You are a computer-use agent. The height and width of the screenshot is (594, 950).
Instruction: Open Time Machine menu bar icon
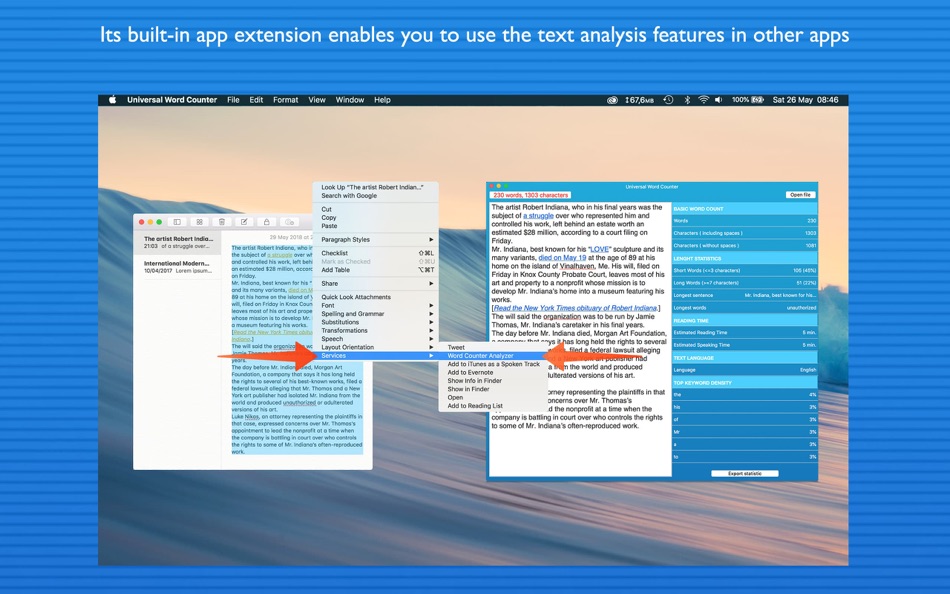(668, 100)
